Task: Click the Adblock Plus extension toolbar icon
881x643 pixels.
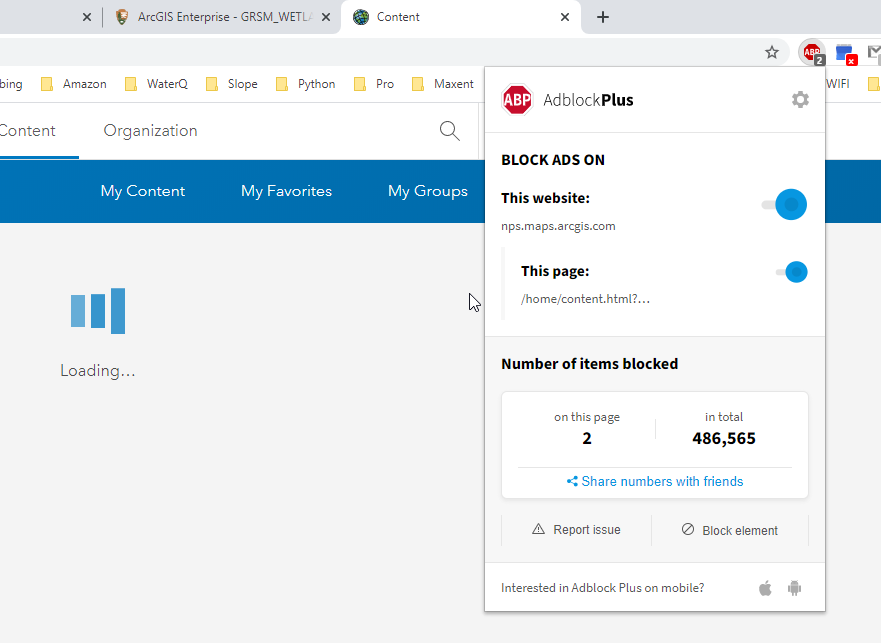Action: (811, 53)
